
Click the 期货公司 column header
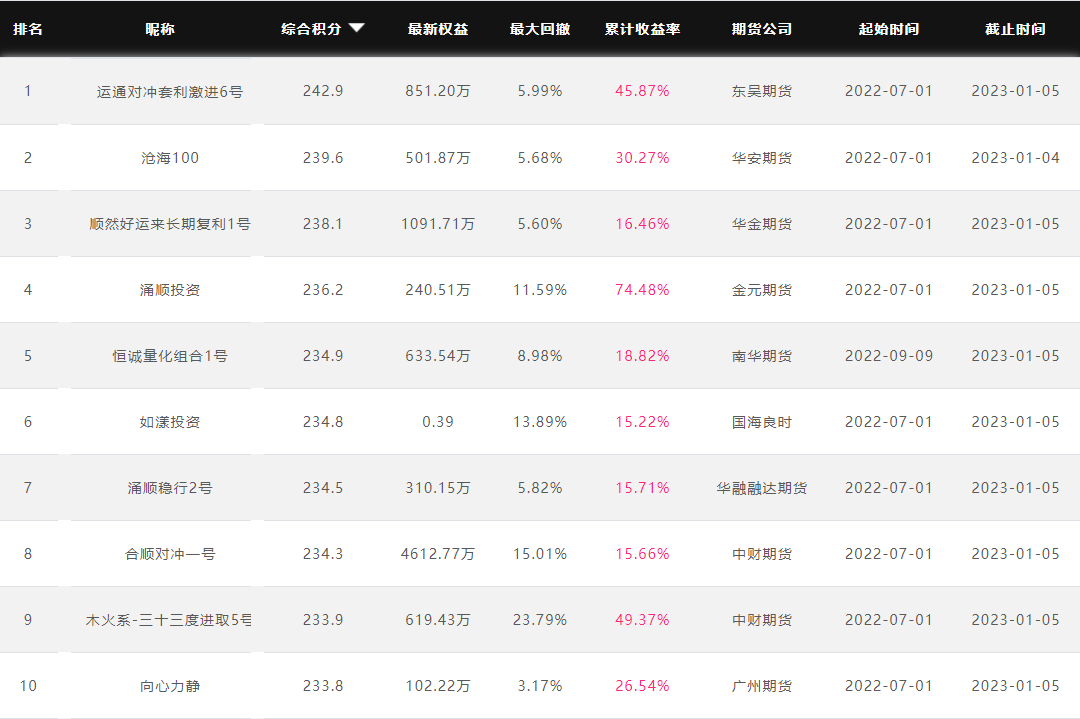point(762,29)
